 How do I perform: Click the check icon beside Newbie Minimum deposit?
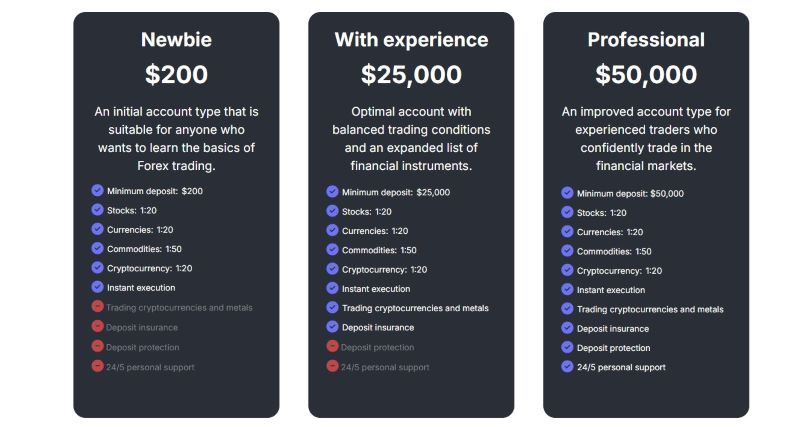[97, 190]
